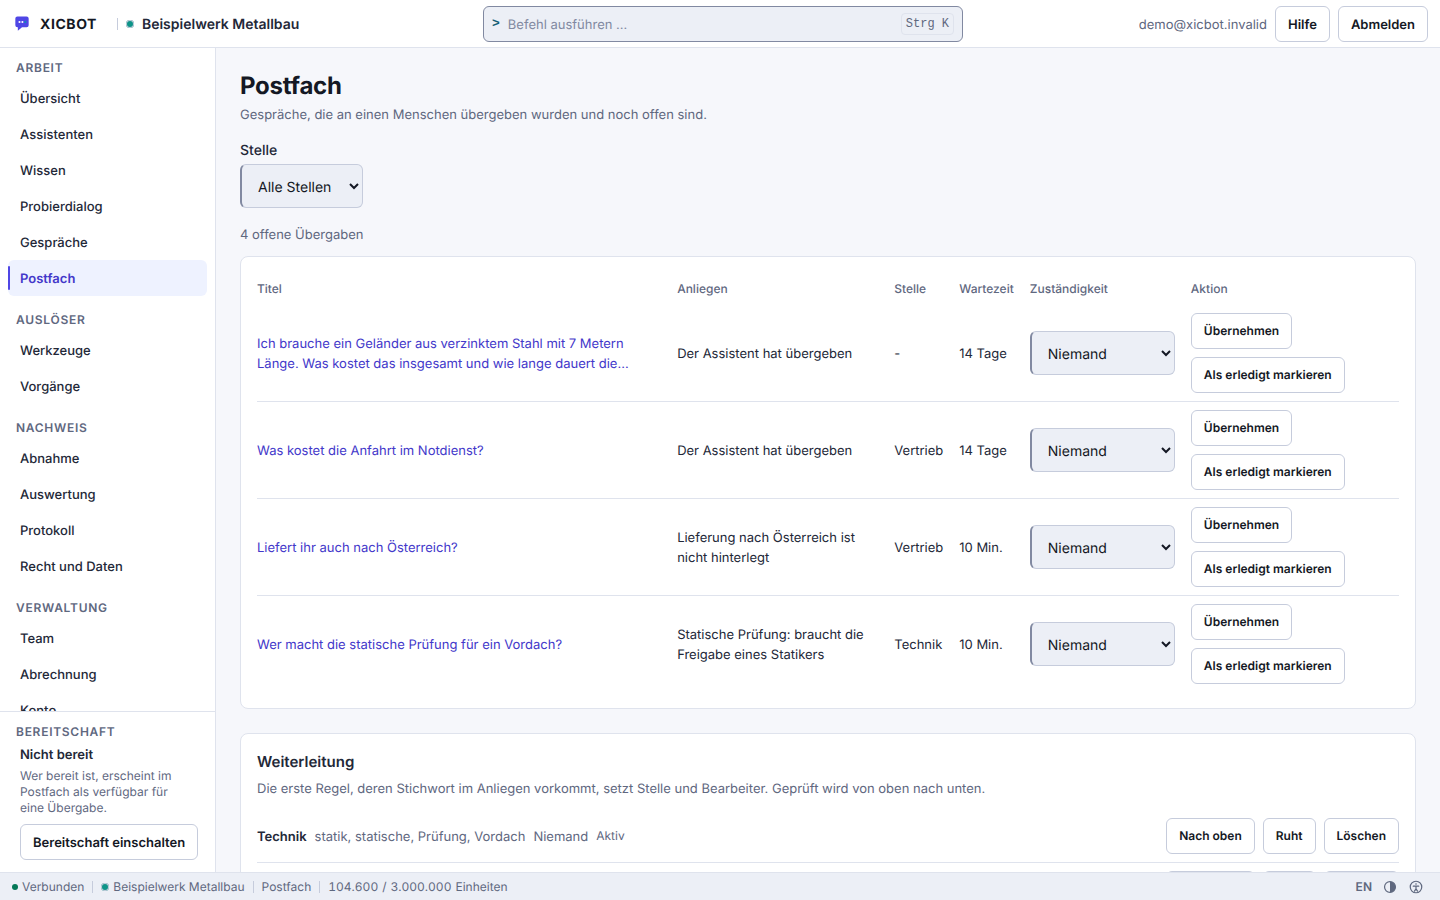Viewport: 1440px width, 900px height.
Task: Click Übernehmen for the Österreich delivery row
Action: click(x=1241, y=525)
